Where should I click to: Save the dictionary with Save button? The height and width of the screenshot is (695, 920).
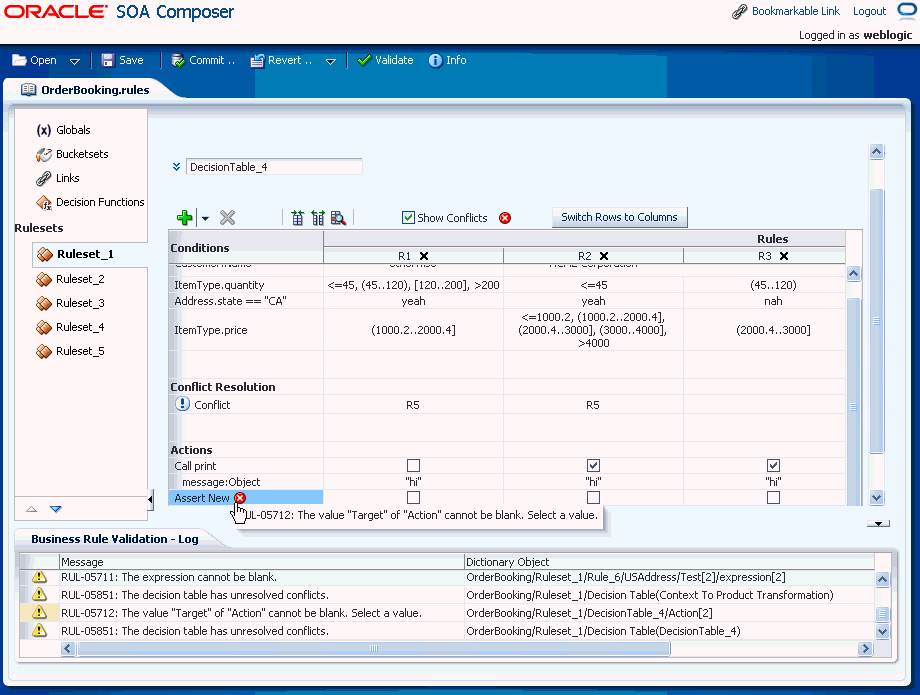point(123,60)
